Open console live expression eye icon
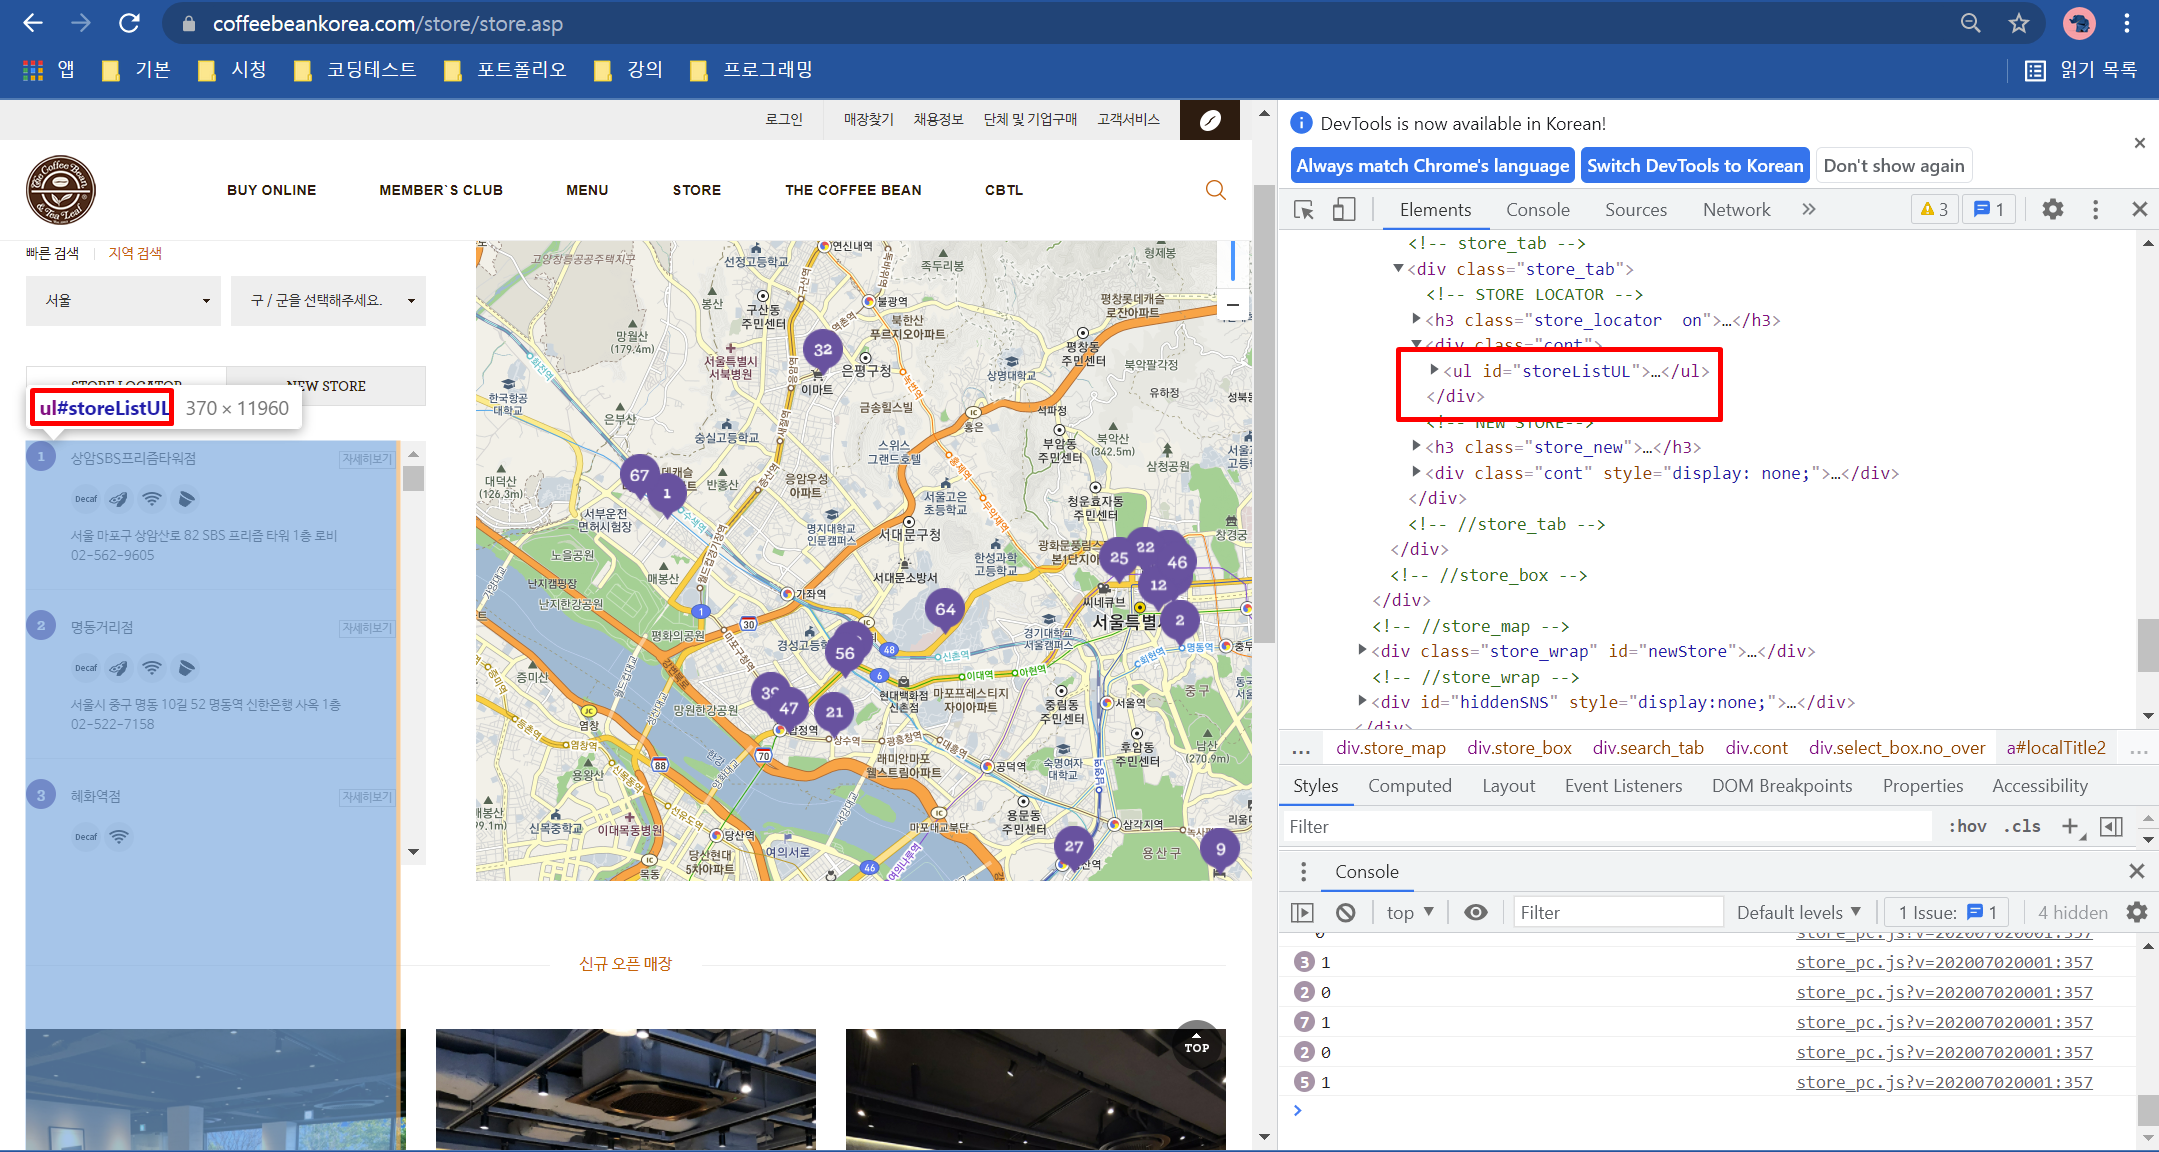 pyautogui.click(x=1475, y=912)
